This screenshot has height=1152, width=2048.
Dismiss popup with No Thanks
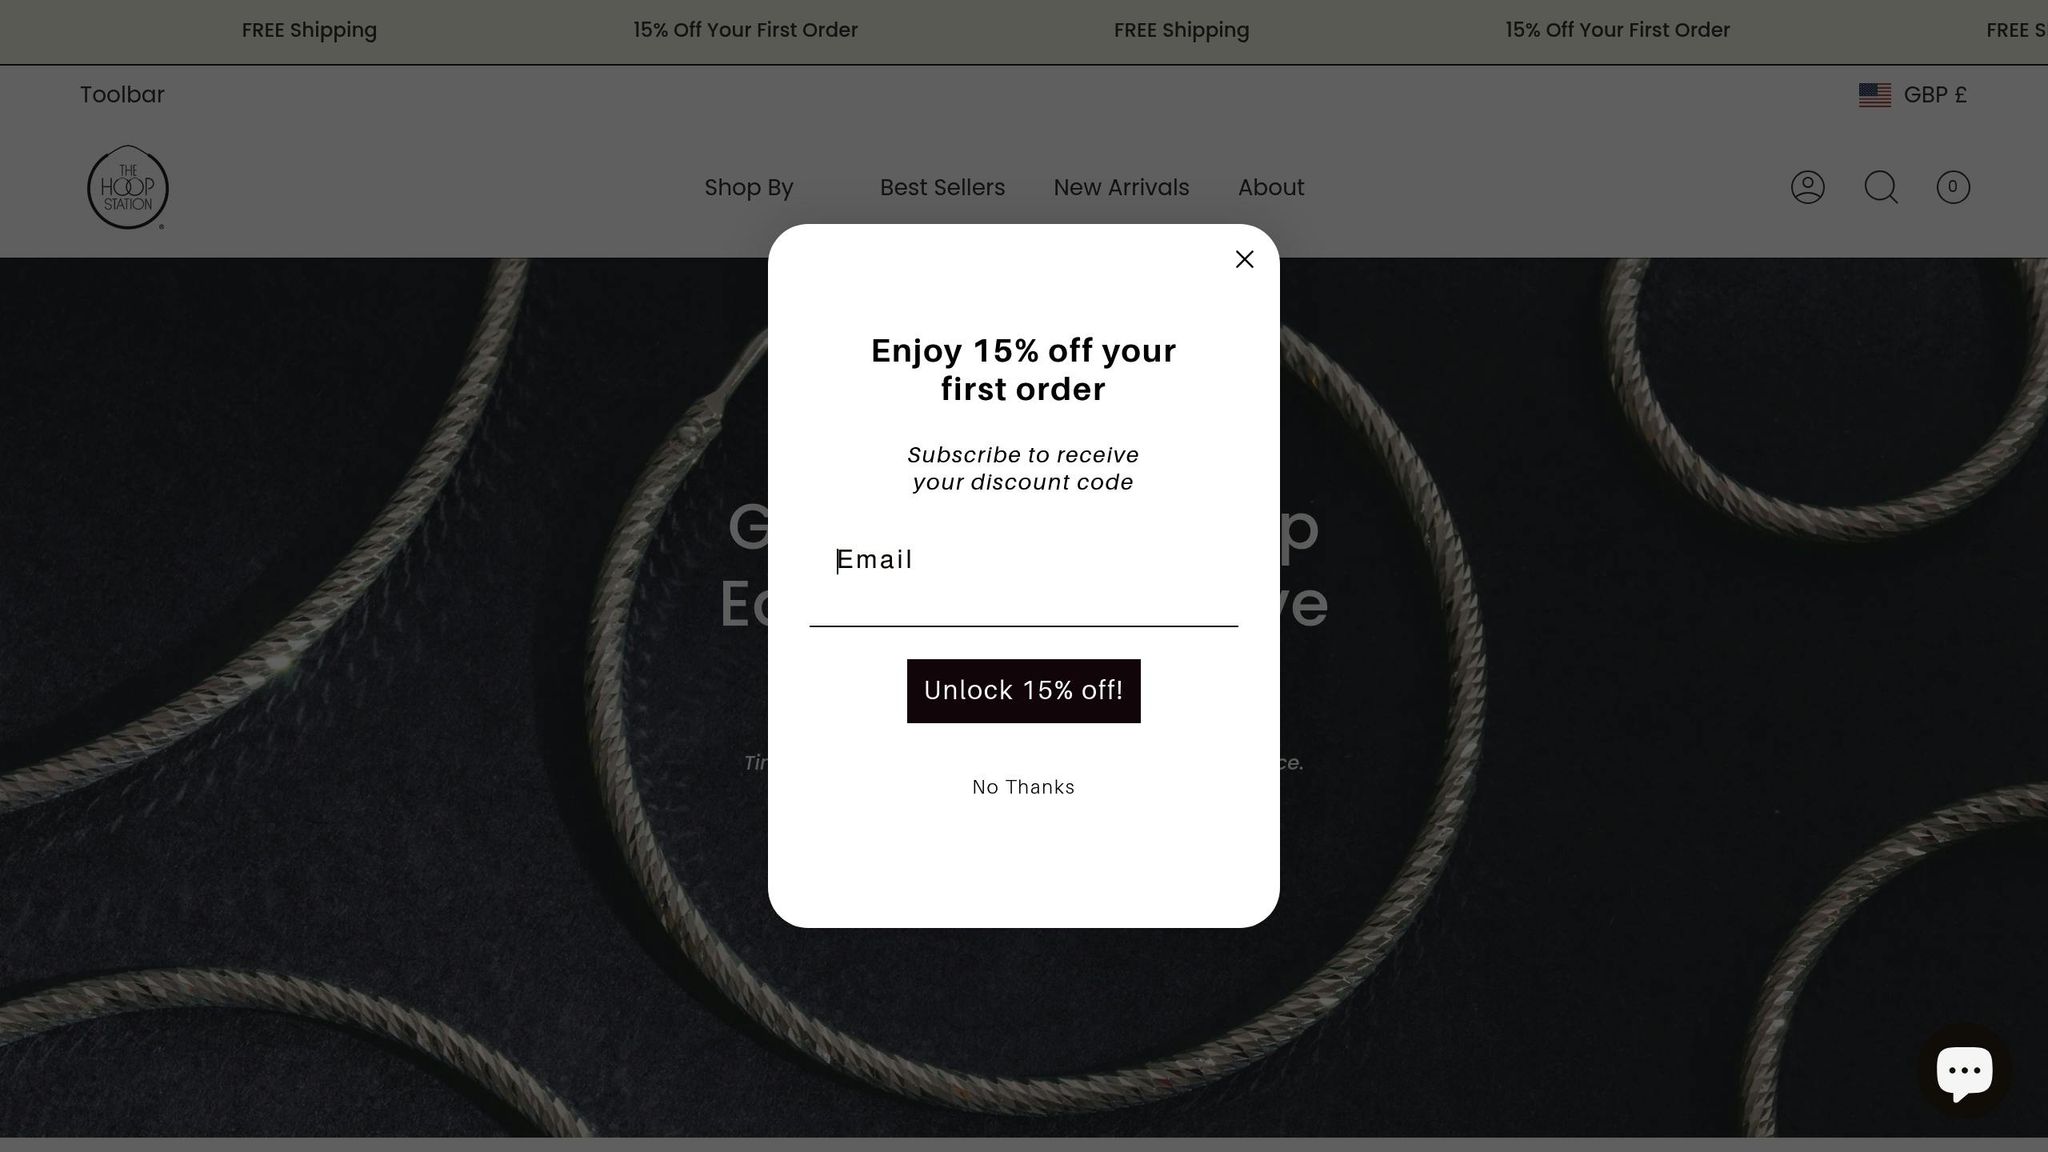click(1023, 787)
